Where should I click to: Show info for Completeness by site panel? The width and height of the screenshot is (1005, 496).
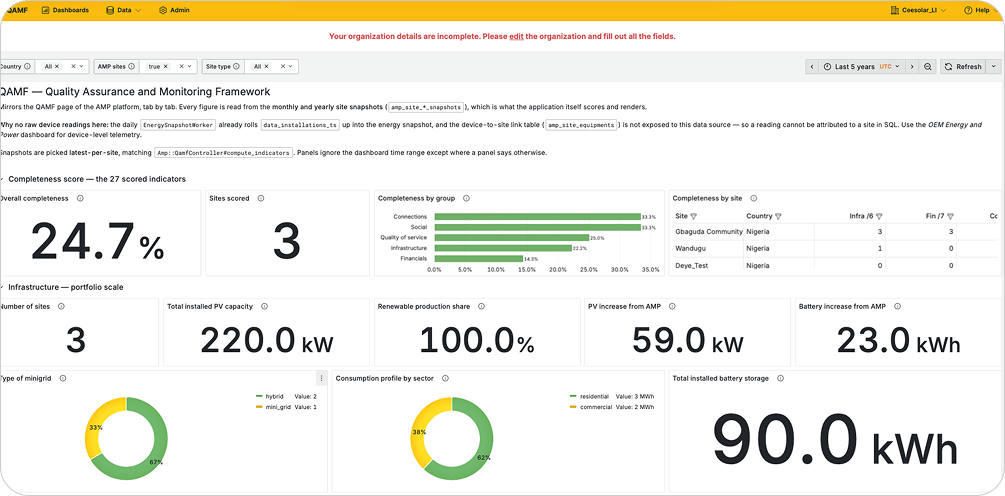tap(754, 199)
